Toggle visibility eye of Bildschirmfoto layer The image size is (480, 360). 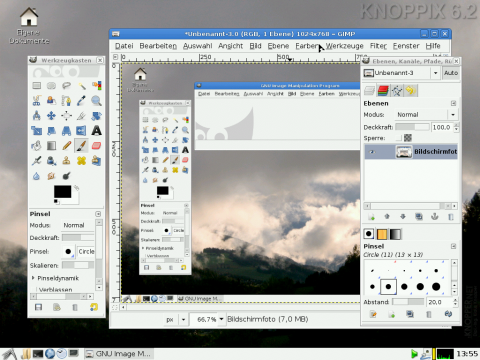point(372,152)
